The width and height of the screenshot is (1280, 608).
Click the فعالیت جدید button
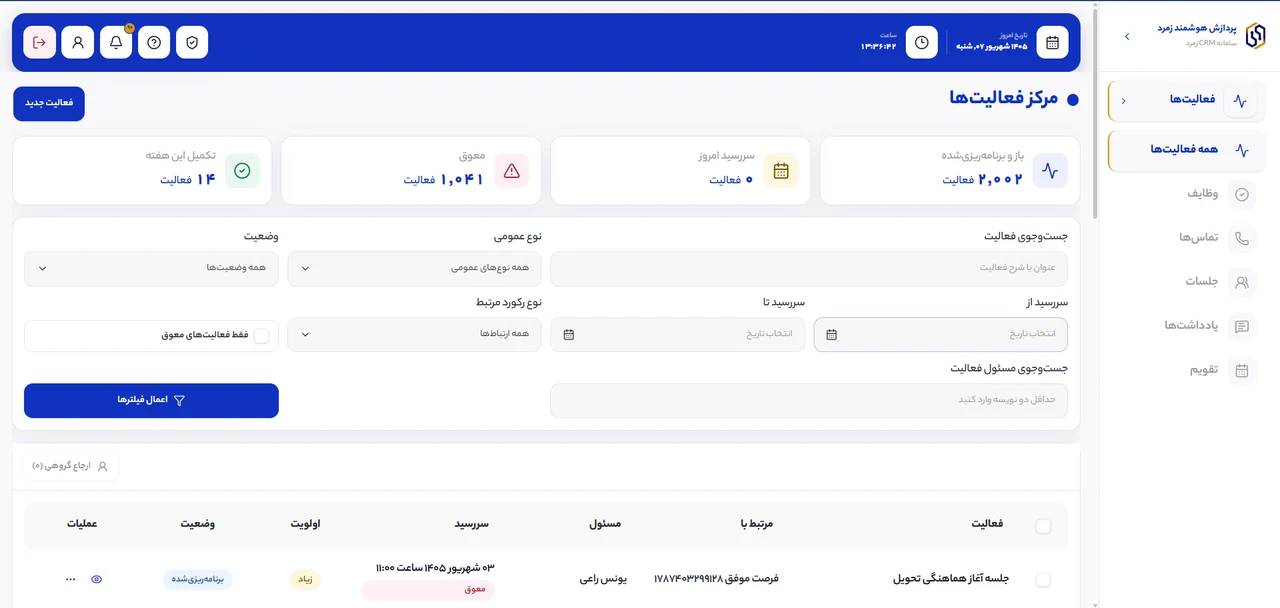point(49,104)
